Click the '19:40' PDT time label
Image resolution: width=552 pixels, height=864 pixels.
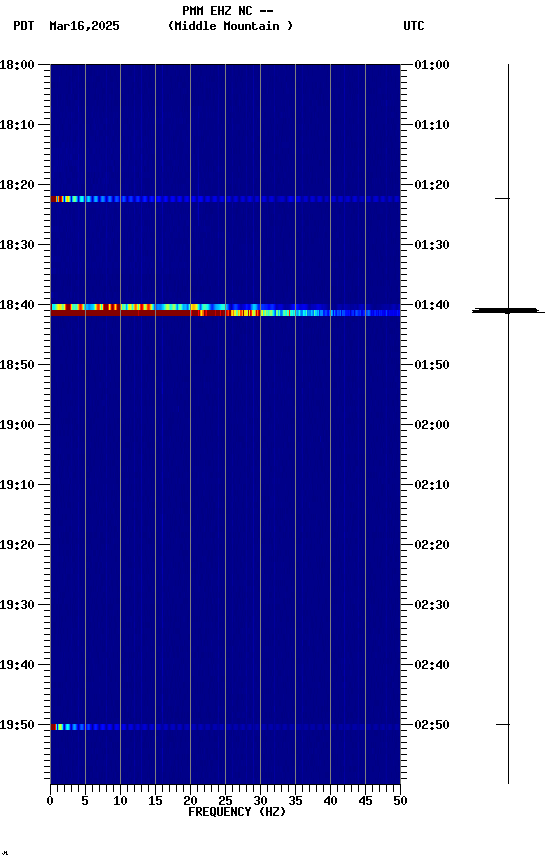click(17, 665)
